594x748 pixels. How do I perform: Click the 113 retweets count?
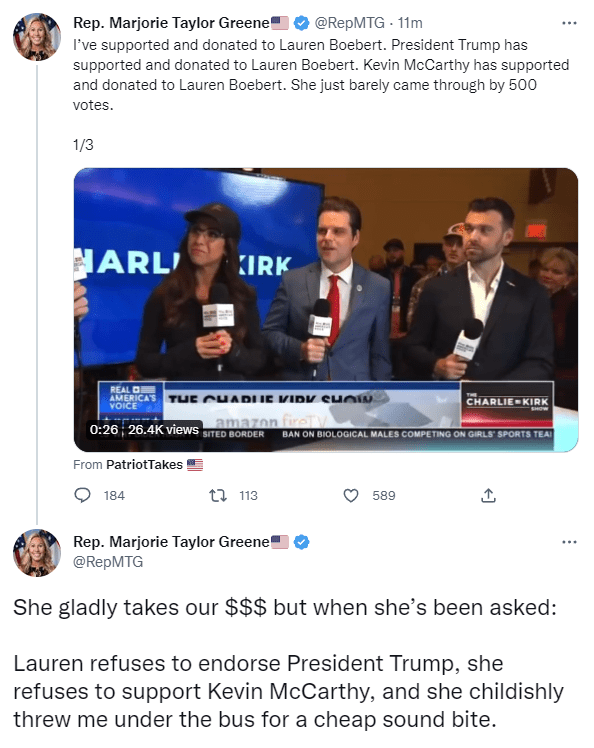[x=248, y=495]
